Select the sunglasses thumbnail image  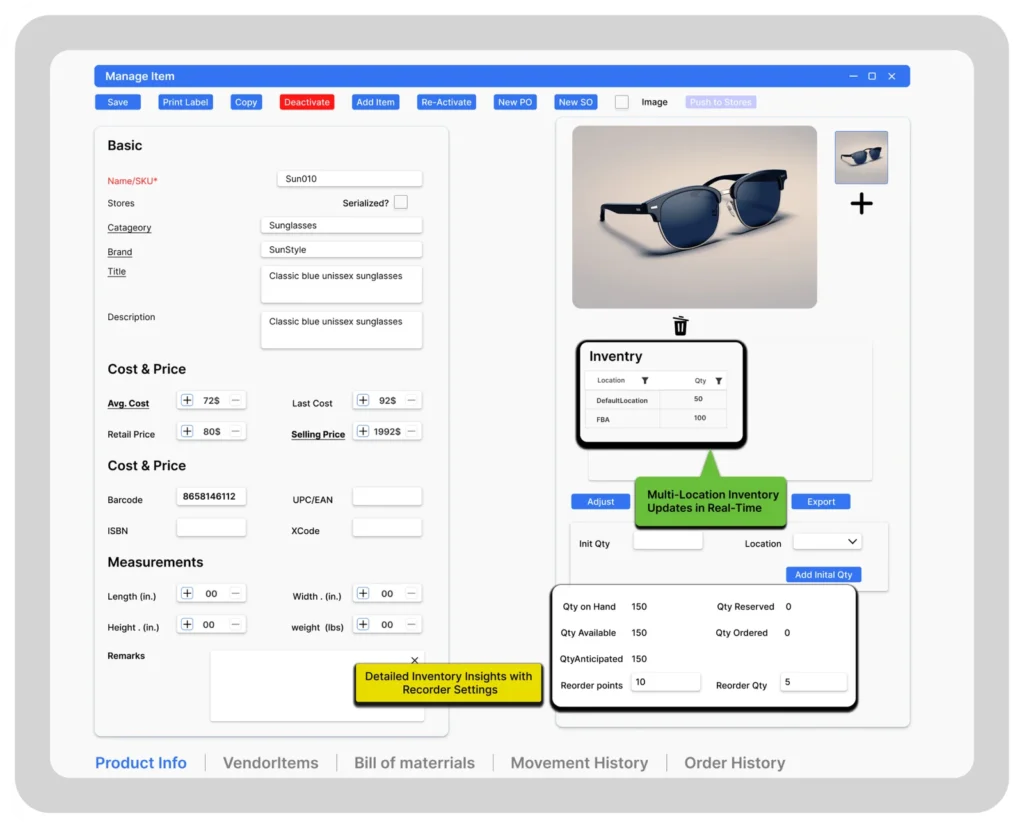point(861,157)
